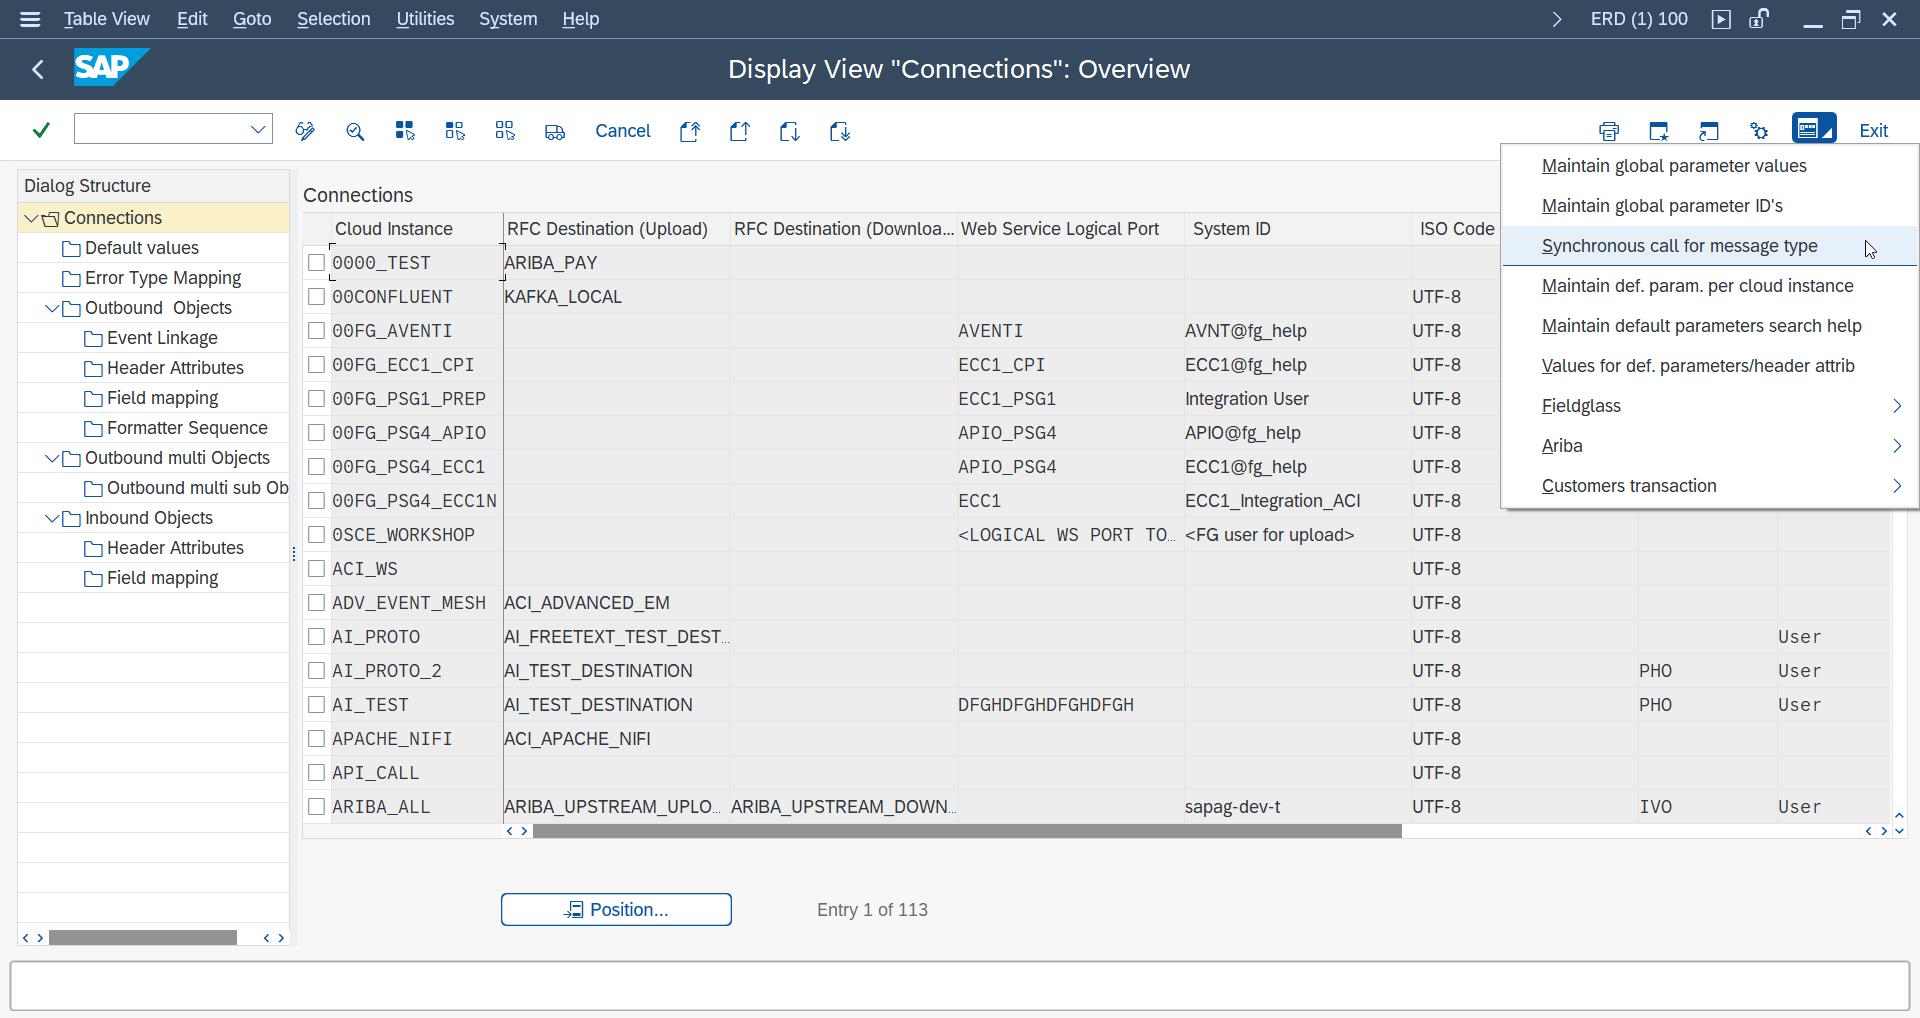Click the Last Page icon
The image size is (1920, 1018).
pos(840,131)
